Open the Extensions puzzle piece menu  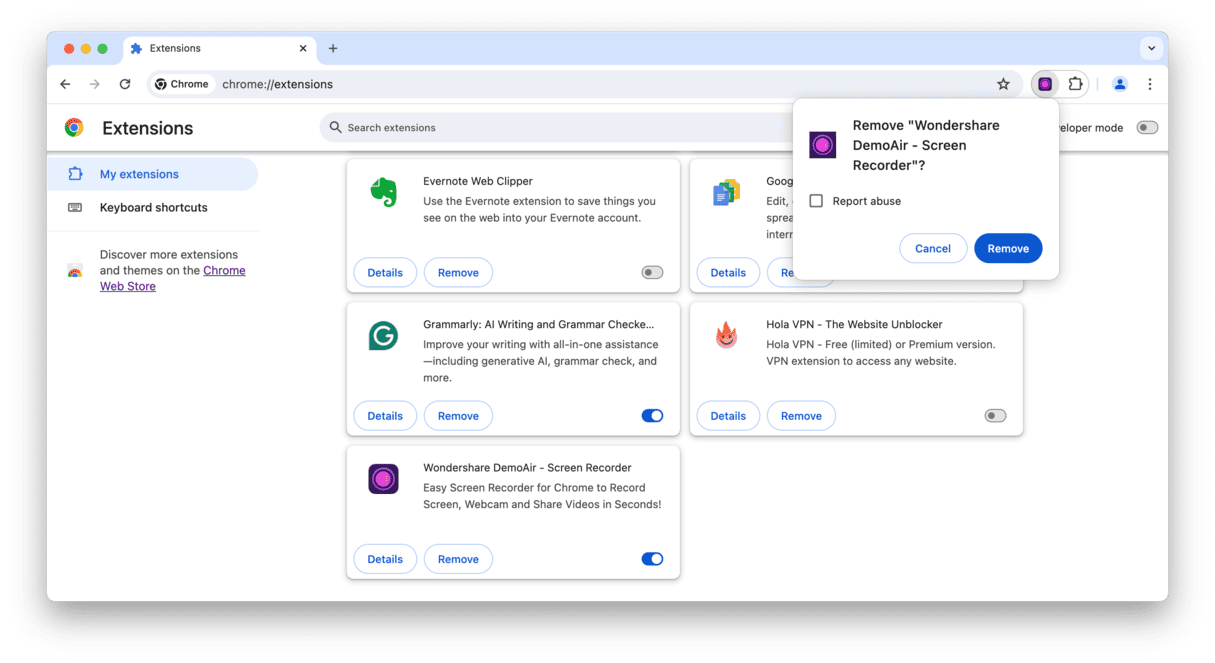(1075, 84)
